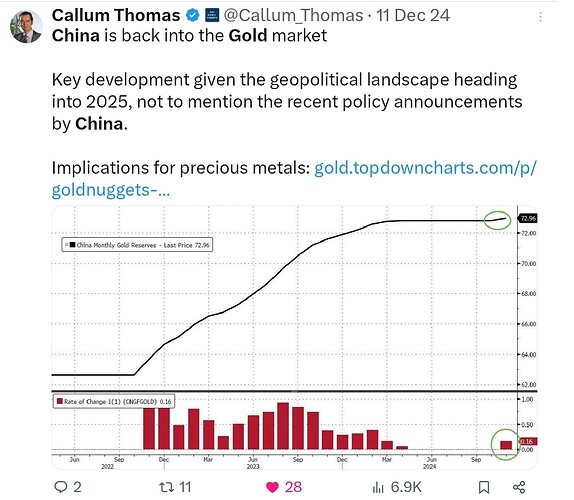The height and width of the screenshot is (500, 574).
Task: Click the 6.9K views count
Action: (x=406, y=487)
